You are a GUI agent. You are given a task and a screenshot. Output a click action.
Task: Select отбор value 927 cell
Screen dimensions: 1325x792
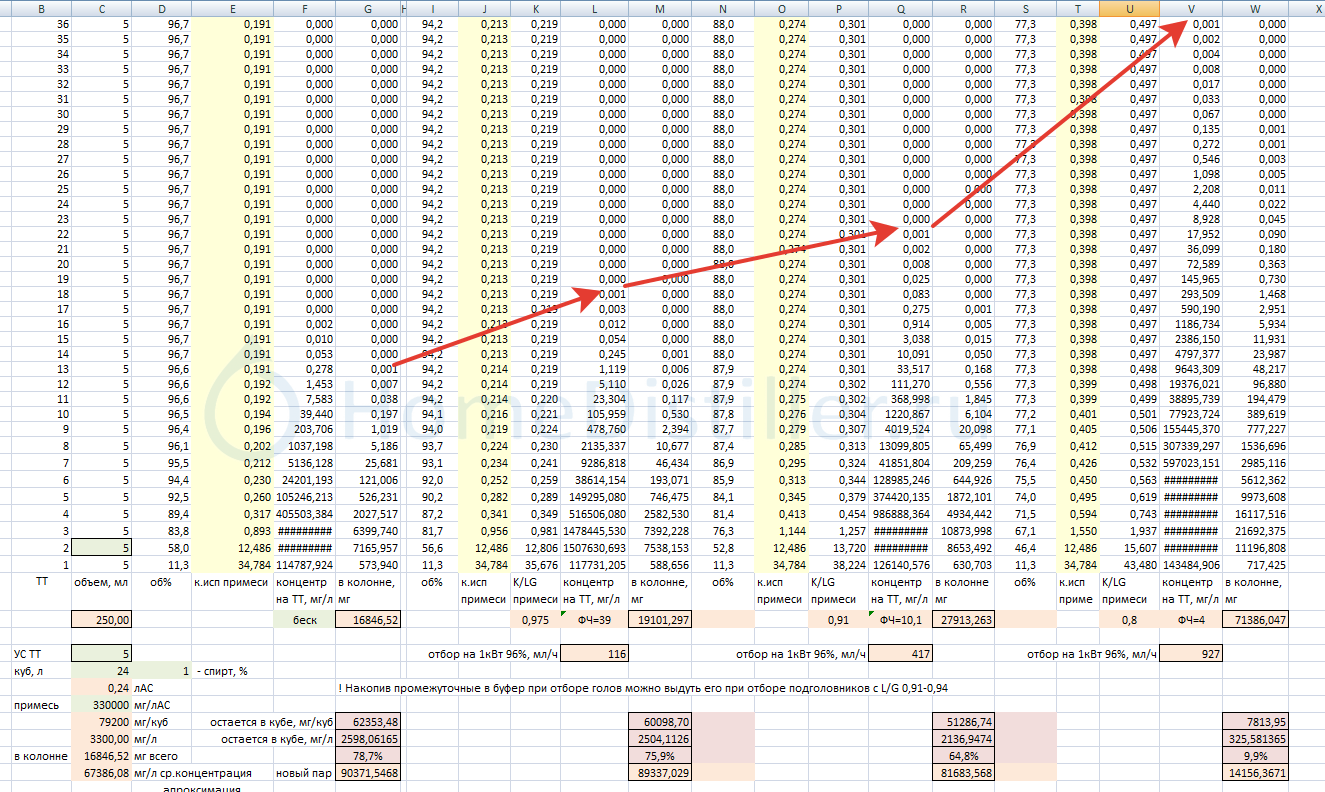pyautogui.click(x=1191, y=653)
